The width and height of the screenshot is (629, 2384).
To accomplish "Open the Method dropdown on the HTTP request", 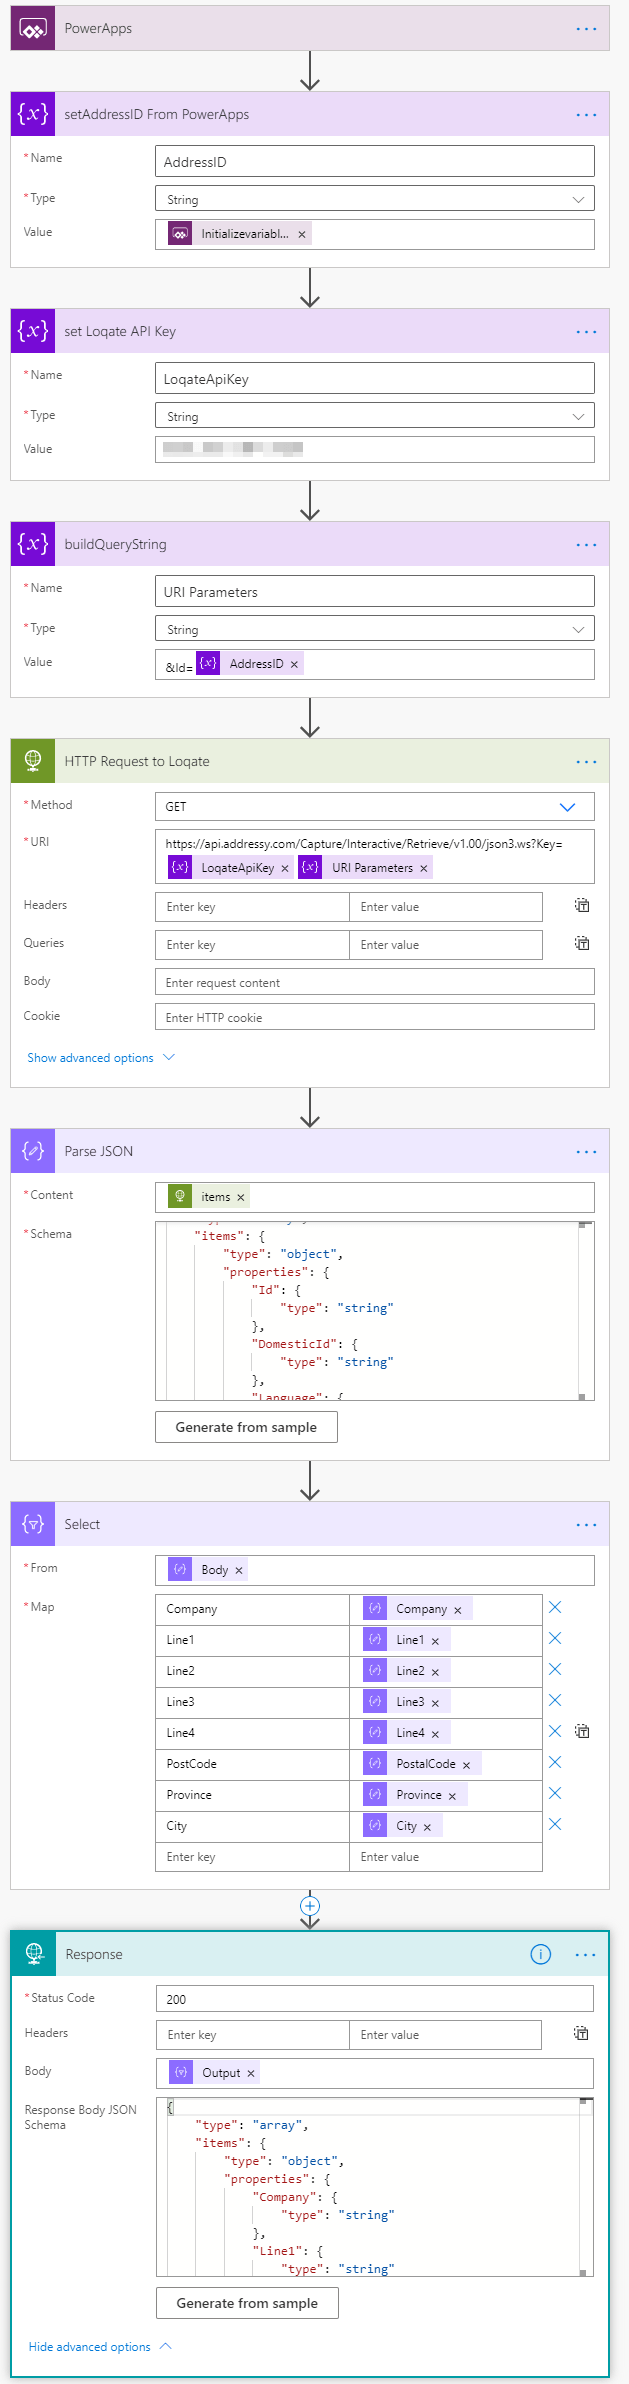I will (x=568, y=806).
